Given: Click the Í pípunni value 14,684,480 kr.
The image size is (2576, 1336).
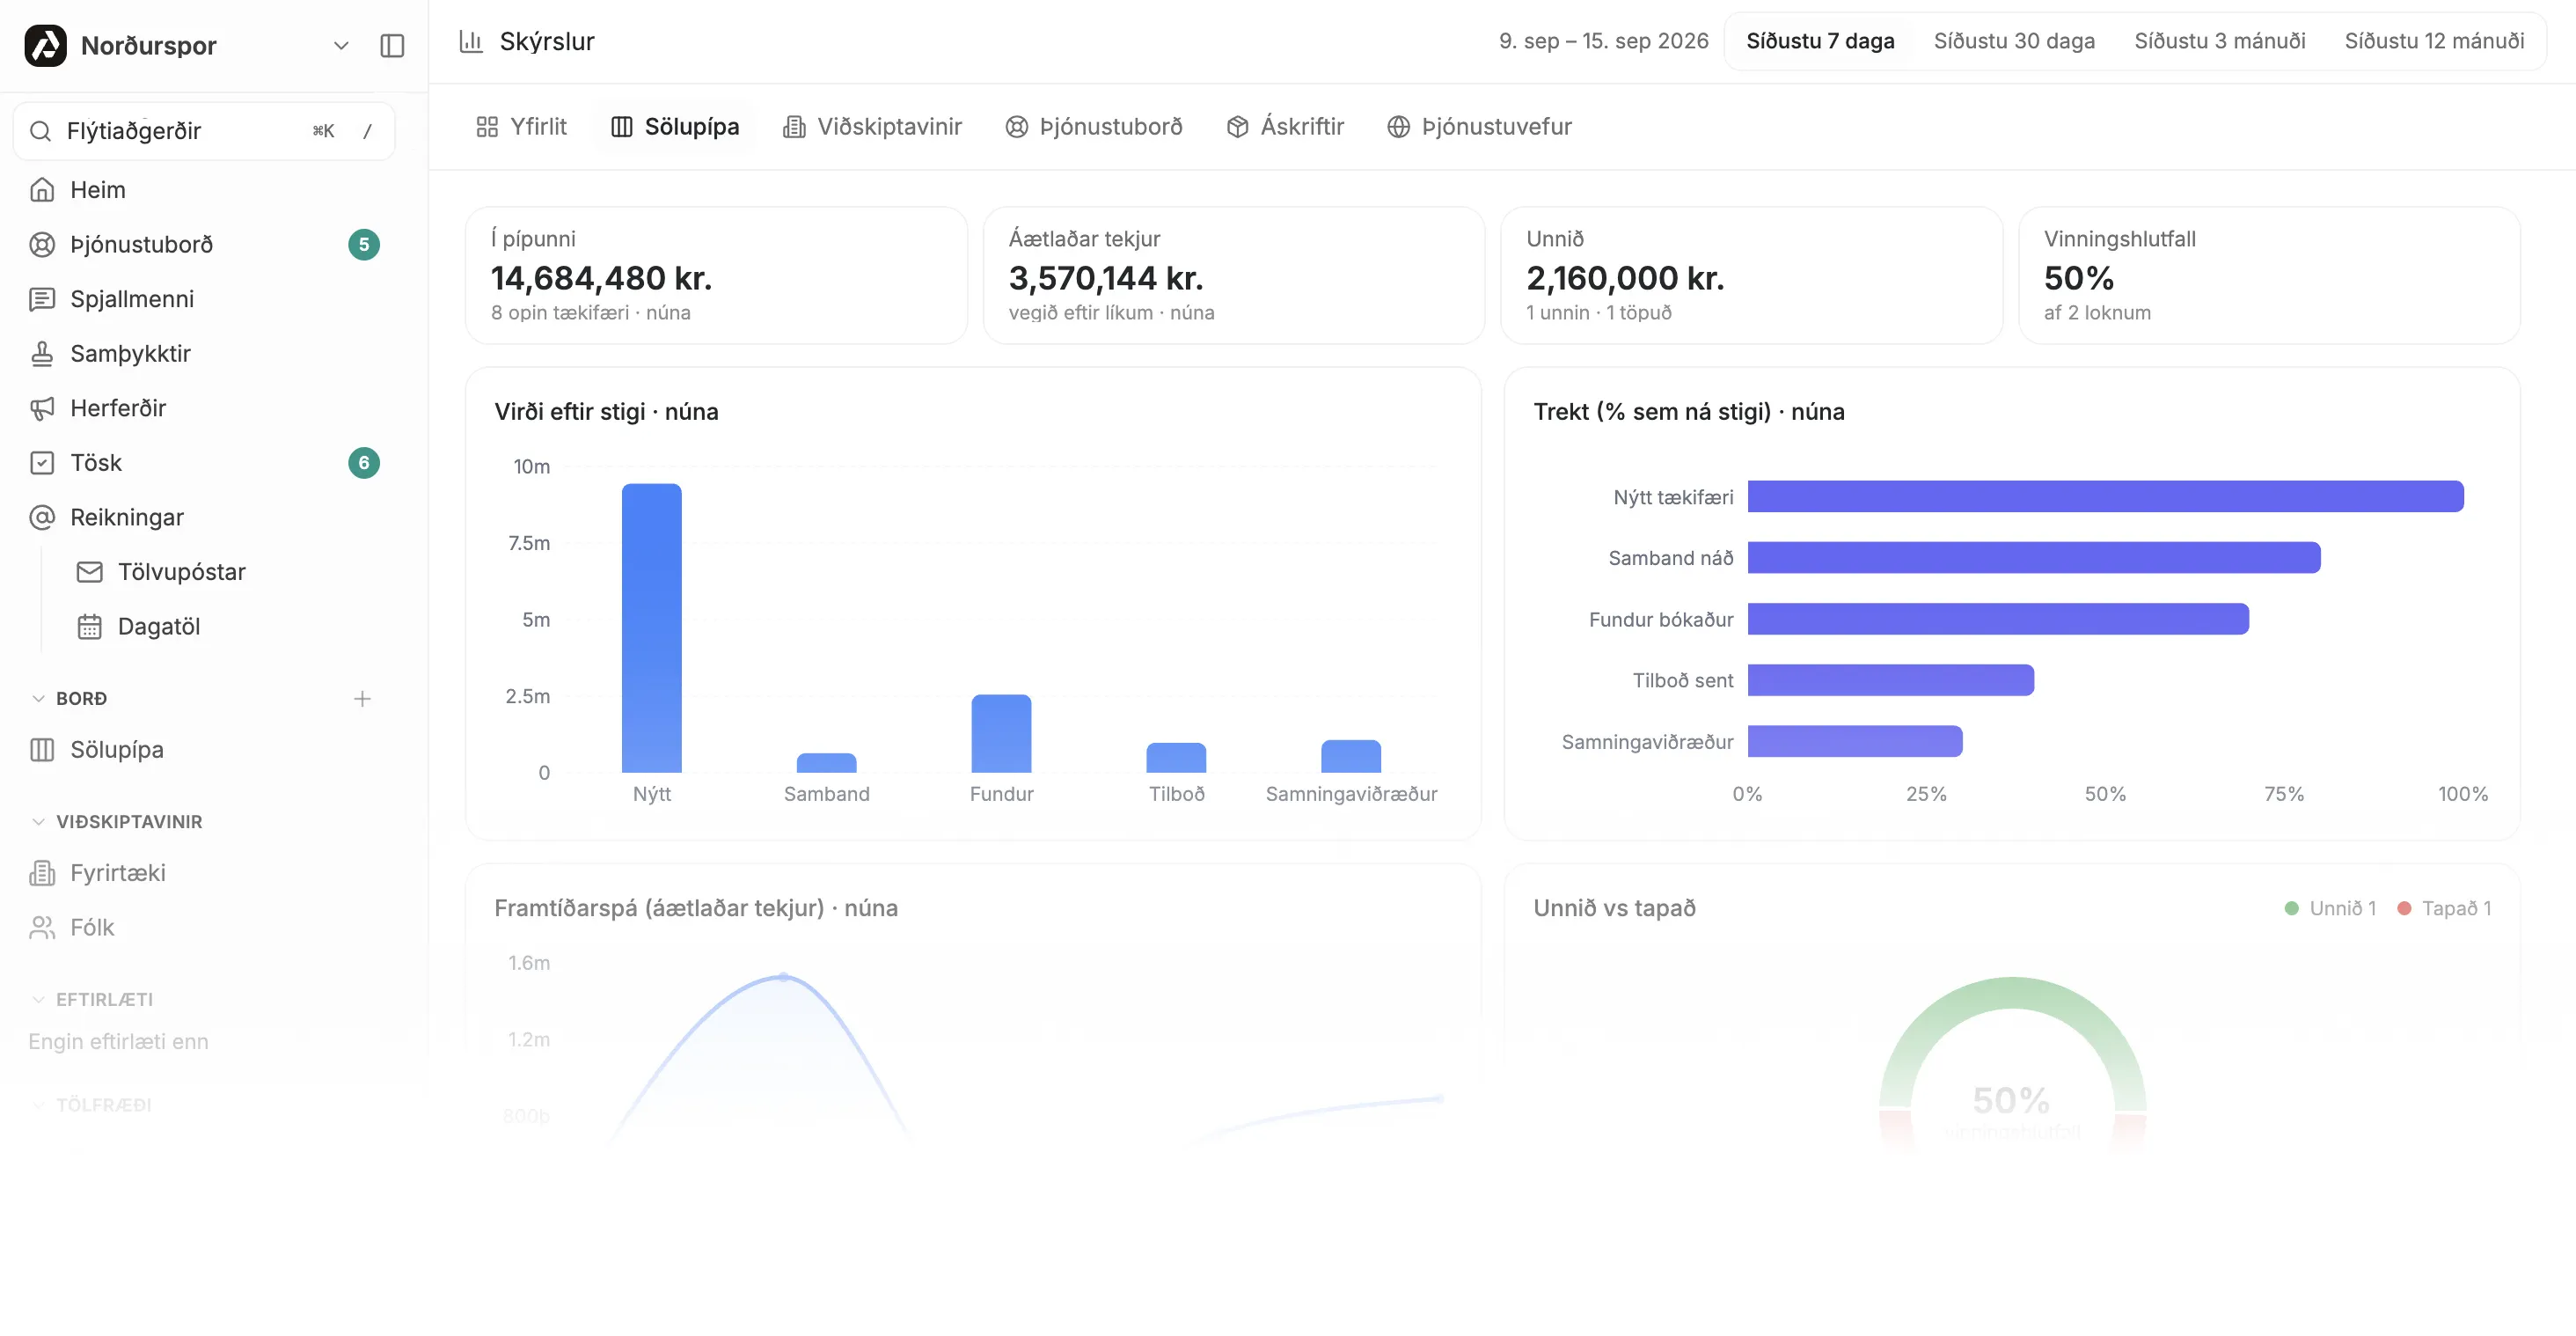Looking at the screenshot, I should pyautogui.click(x=601, y=278).
